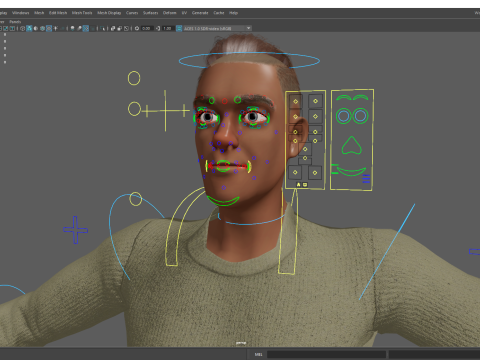The height and width of the screenshot is (360, 480).
Task: Click the Motion Blur icon
Action: click(79, 28)
